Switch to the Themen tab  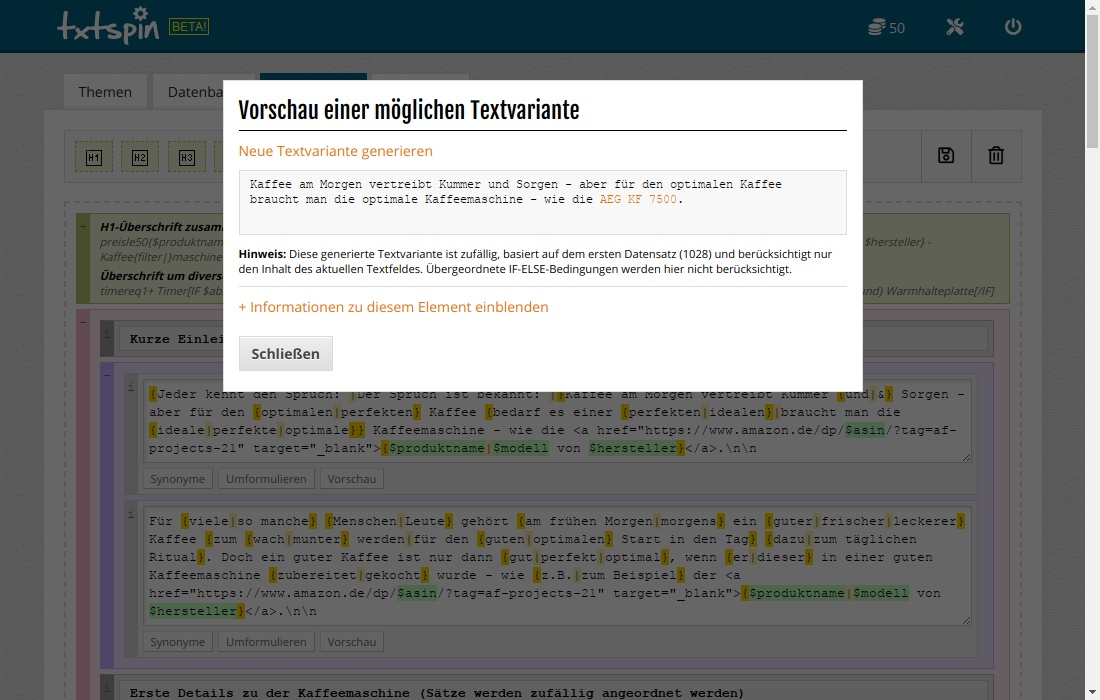coord(105,92)
